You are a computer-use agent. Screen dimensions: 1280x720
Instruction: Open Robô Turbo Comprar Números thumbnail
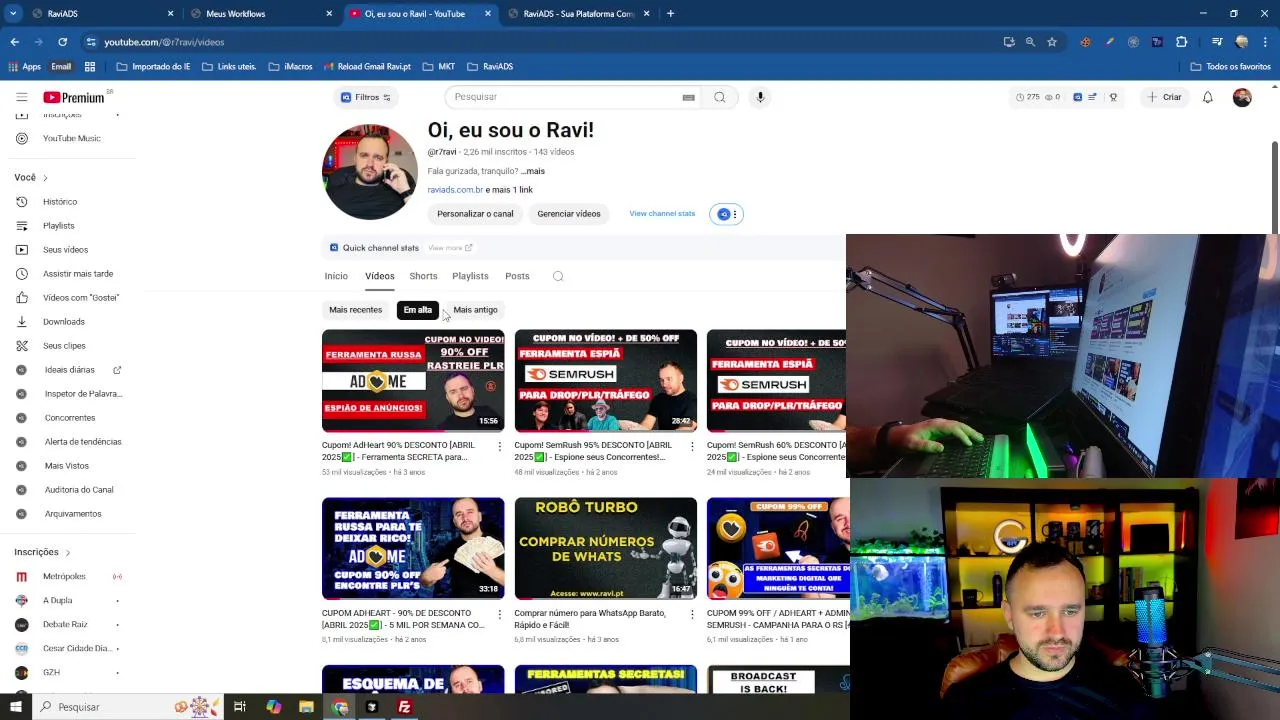pos(605,548)
